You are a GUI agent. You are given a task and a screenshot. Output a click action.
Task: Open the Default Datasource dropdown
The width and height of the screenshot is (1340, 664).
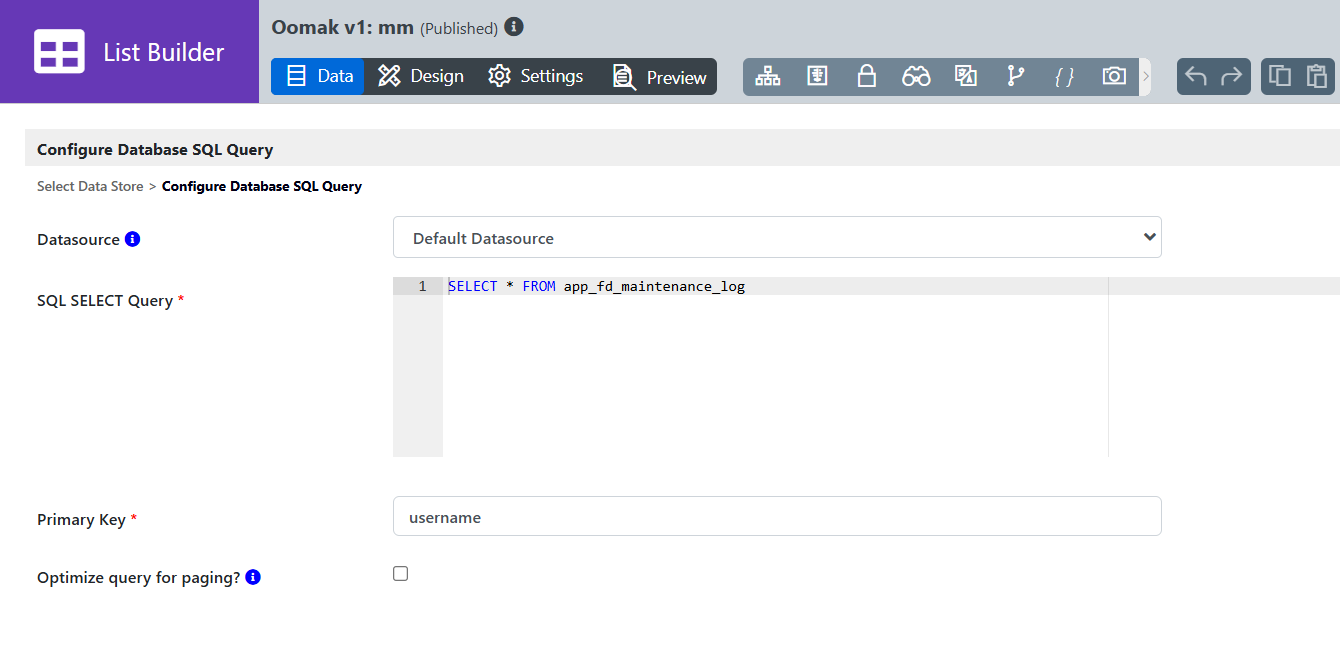(777, 238)
